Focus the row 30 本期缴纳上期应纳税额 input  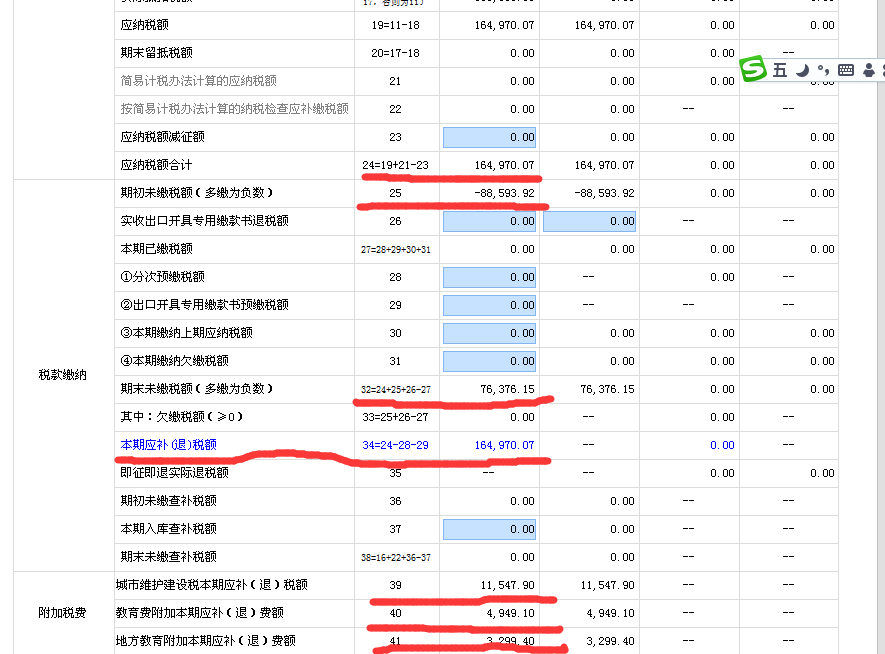(488, 333)
